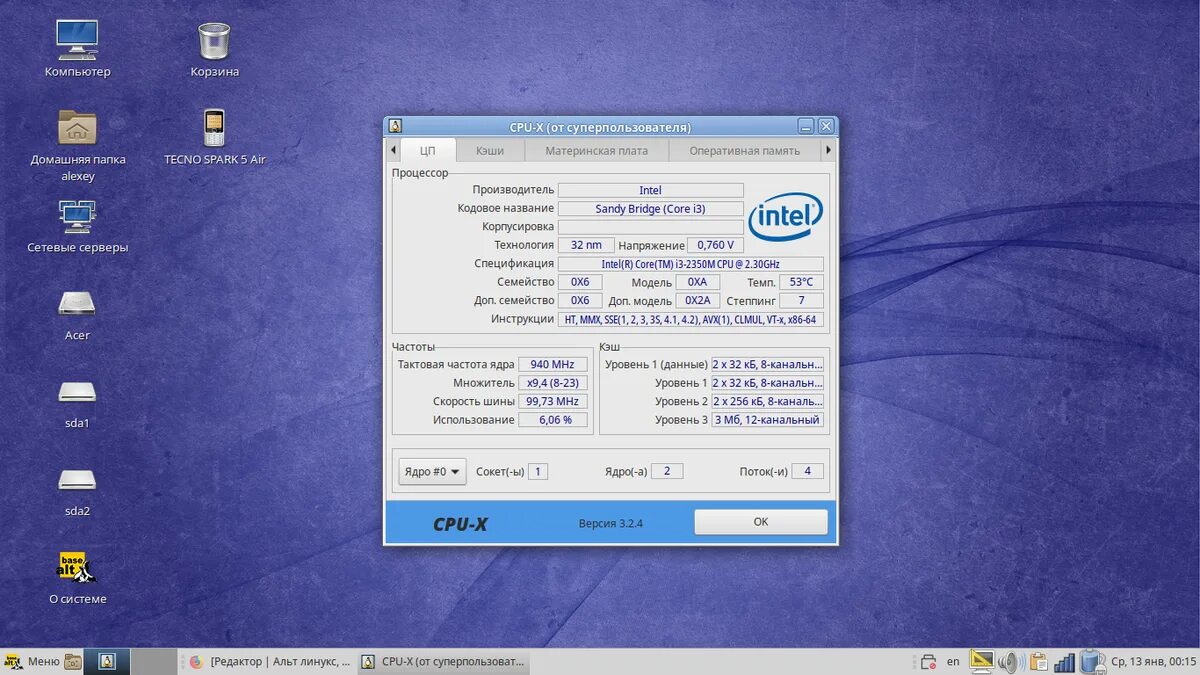
Task: Open the Меню start button
Action: pos(32,661)
